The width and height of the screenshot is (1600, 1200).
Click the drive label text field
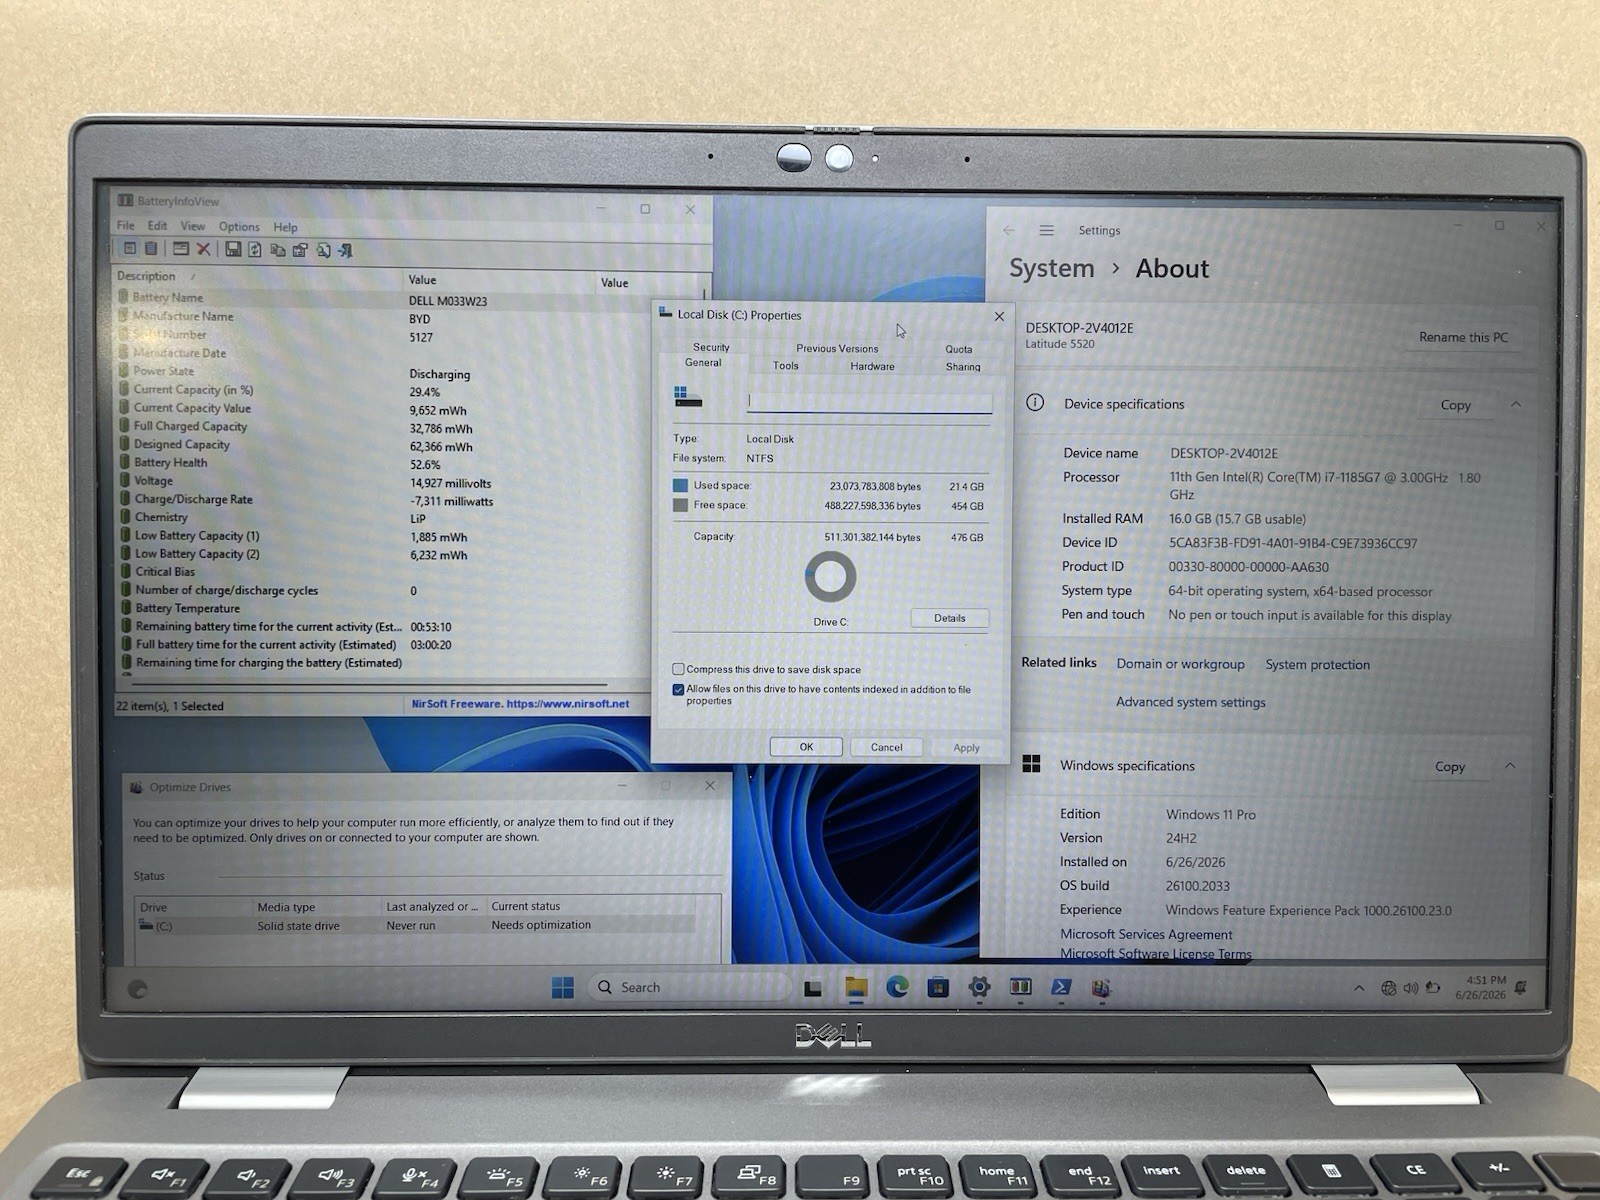tap(870, 401)
